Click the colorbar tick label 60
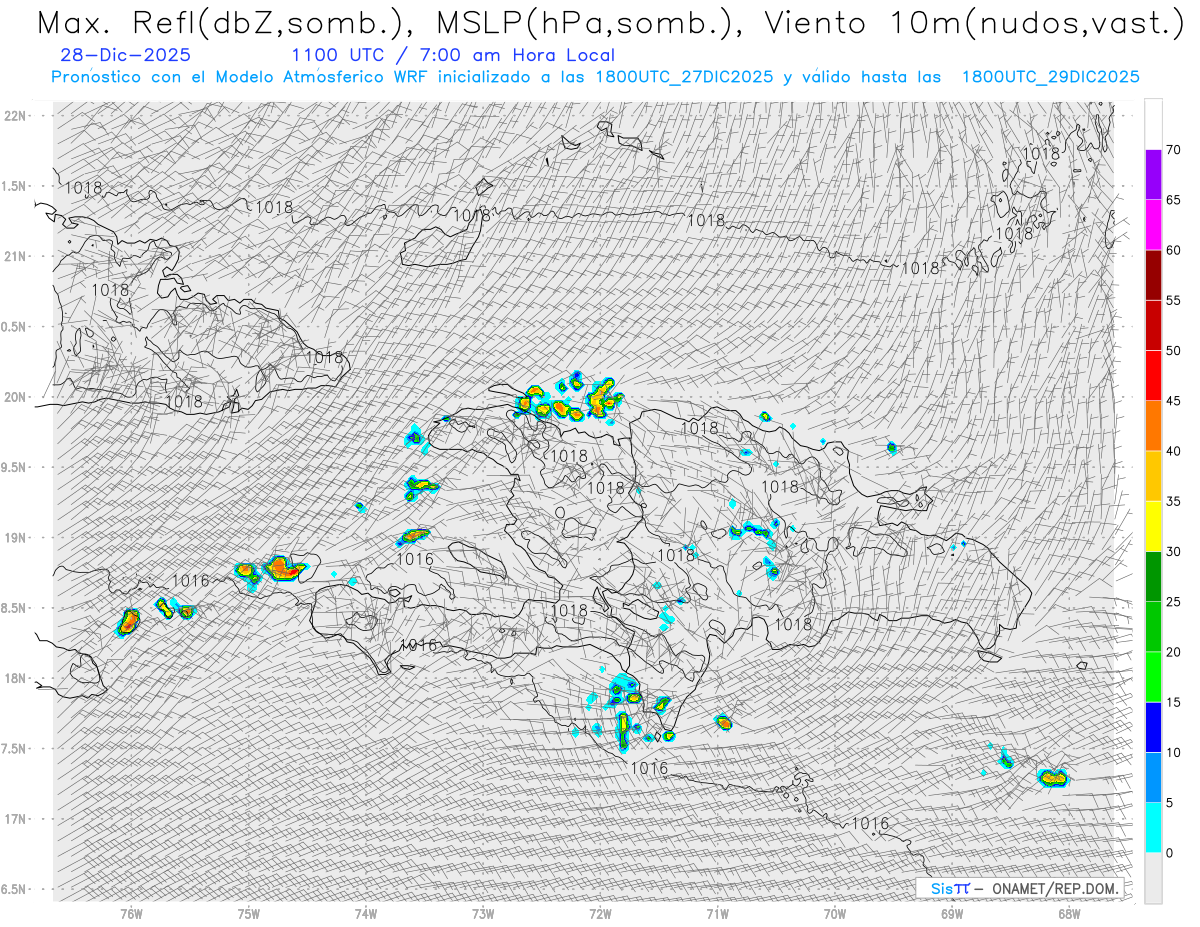Viewport: 1200px width, 927px height. click(x=1173, y=250)
